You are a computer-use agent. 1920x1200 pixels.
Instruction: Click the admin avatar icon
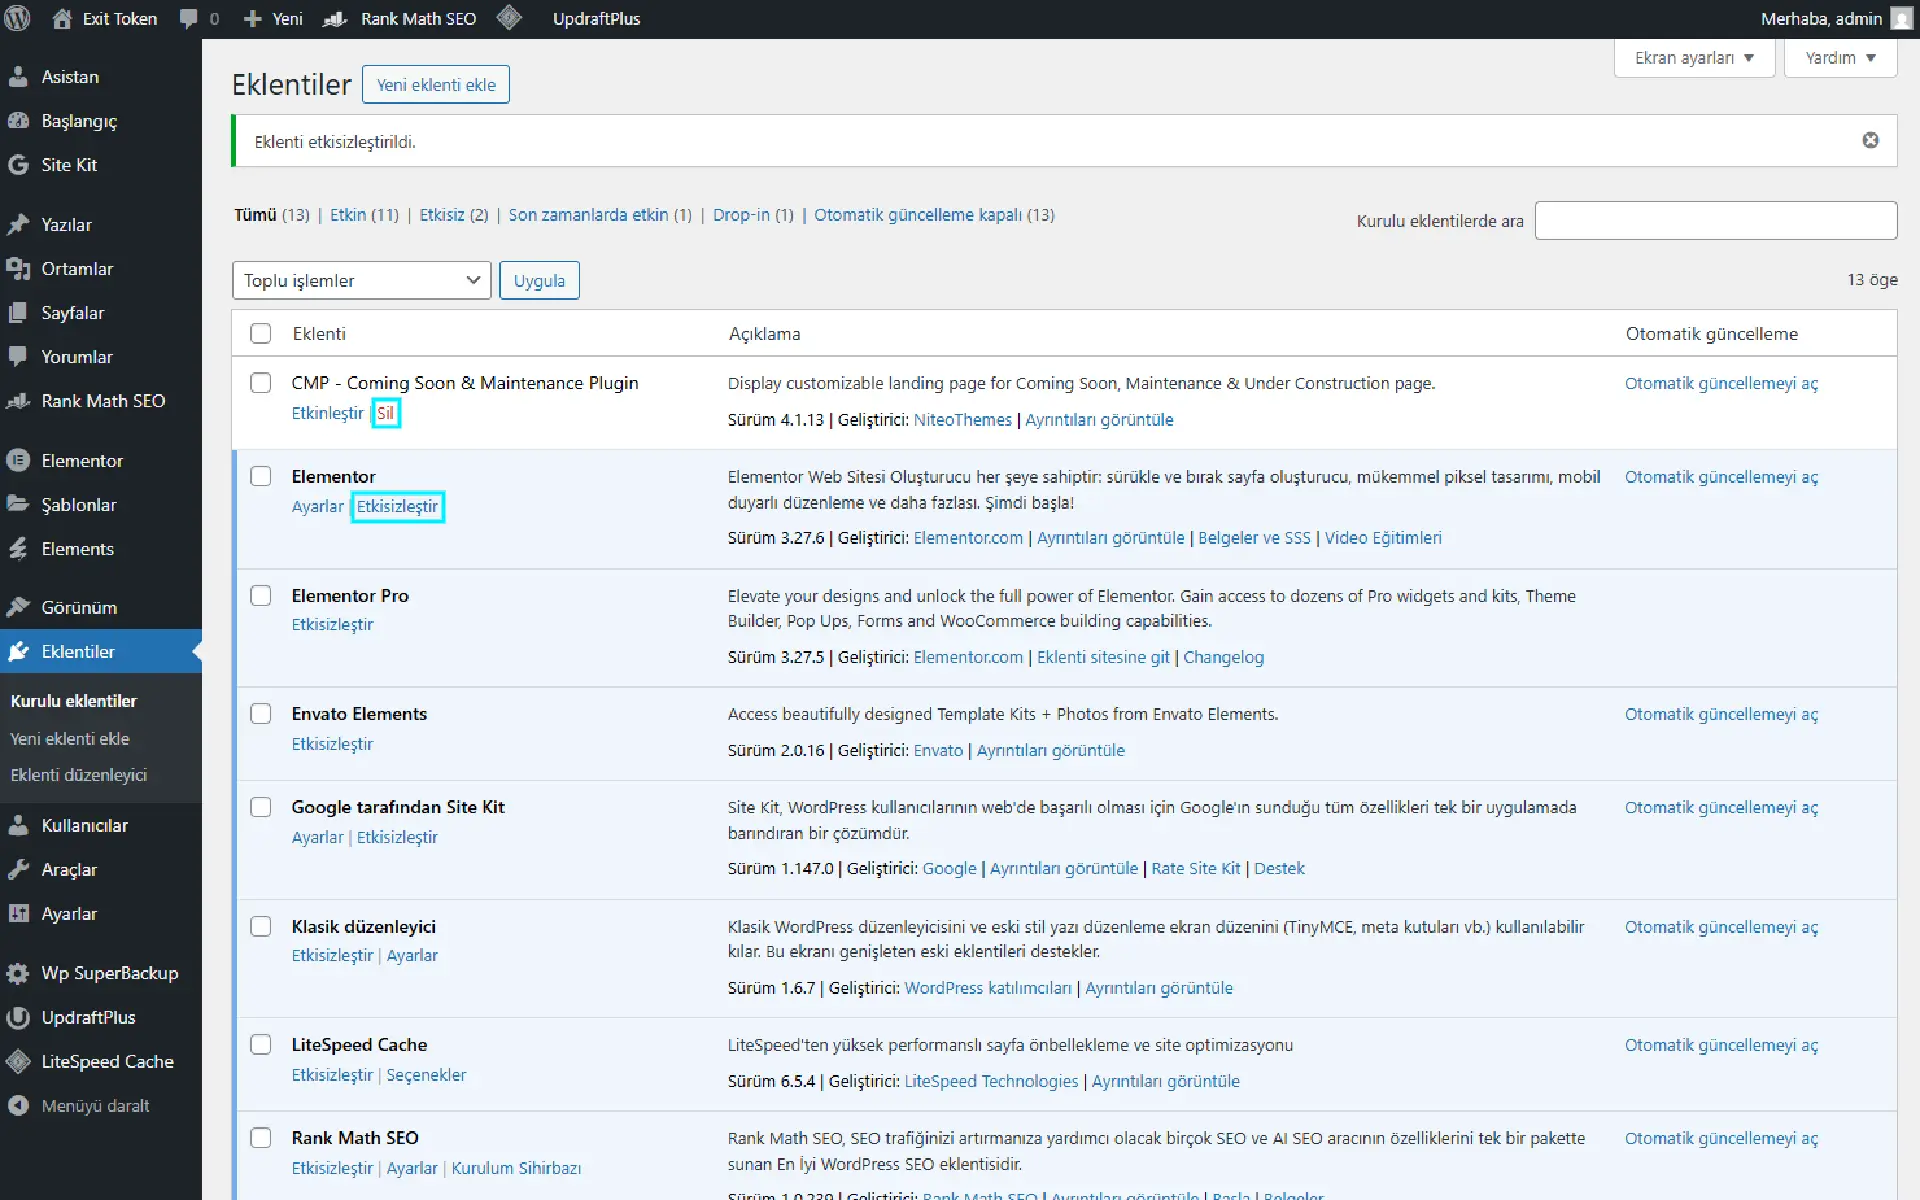pyautogui.click(x=1901, y=19)
